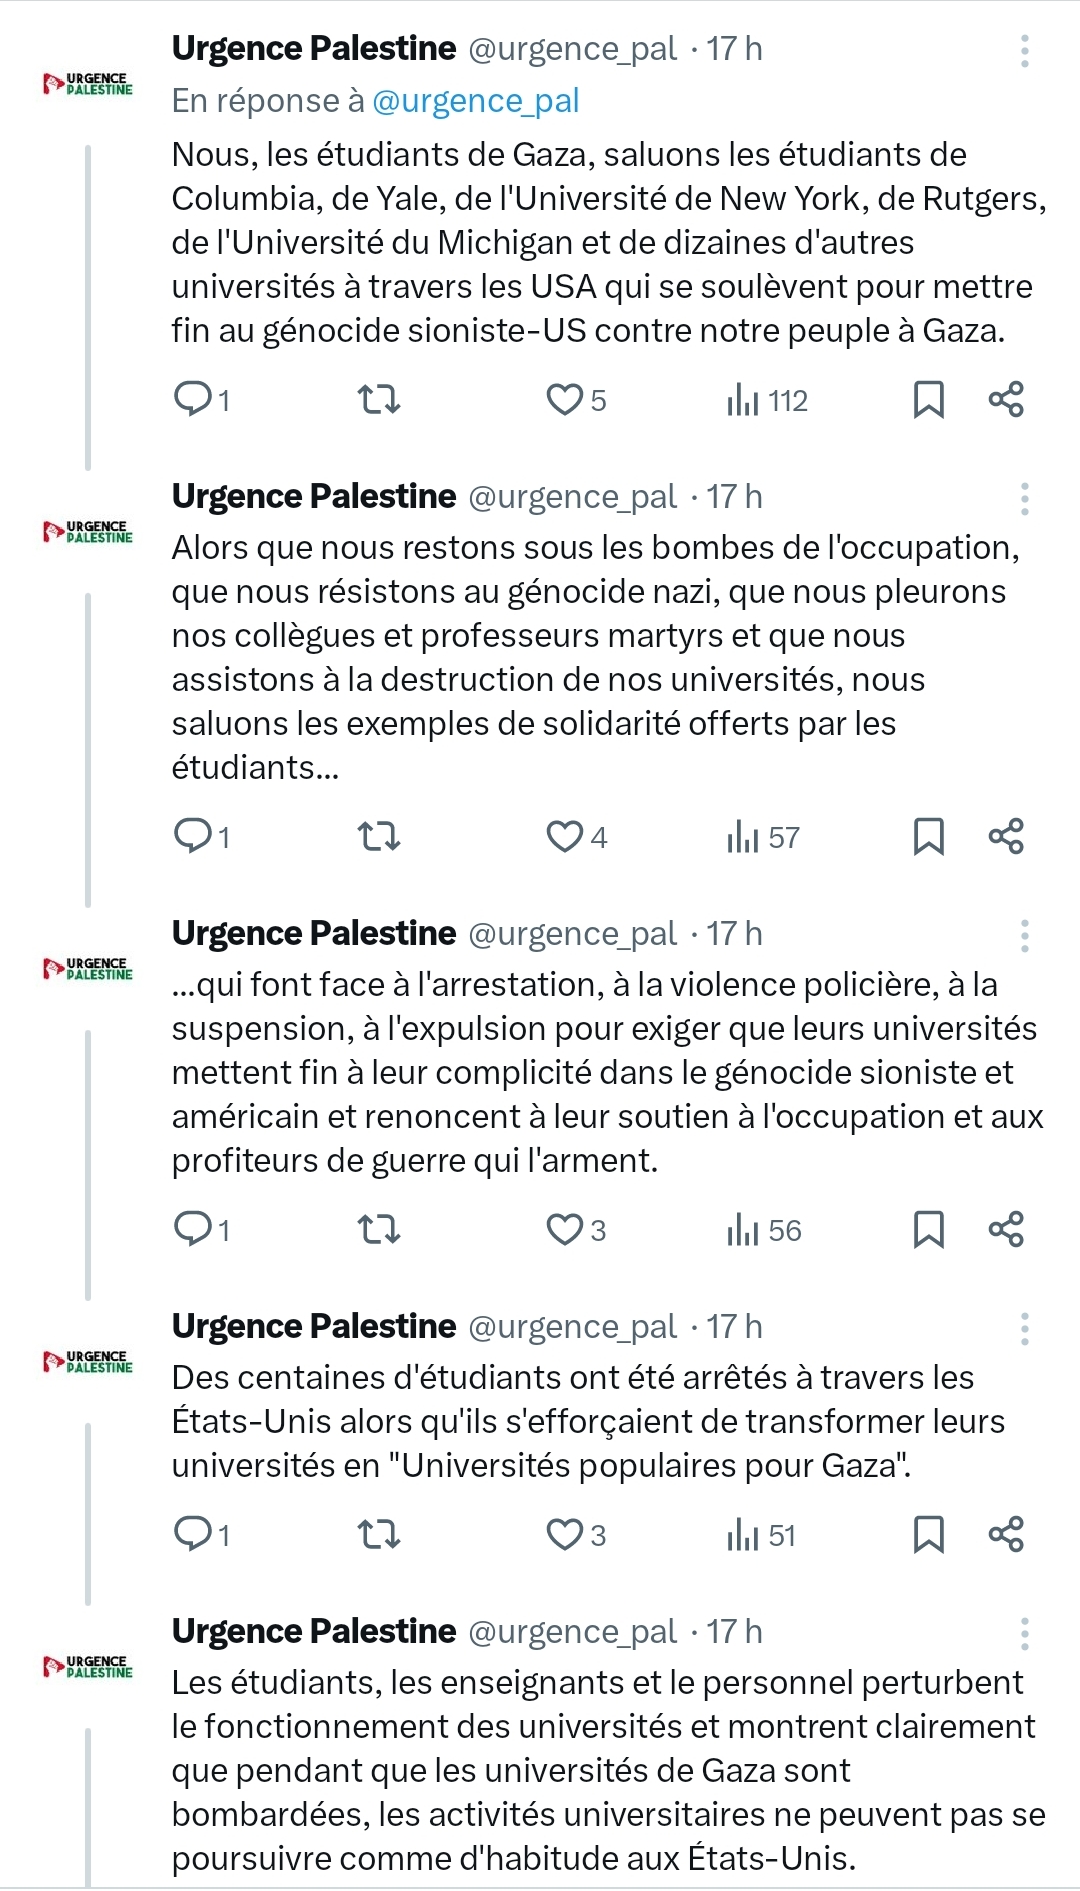Like the 'Alors que nous restons' tweet
The width and height of the screenshot is (1080, 1891).
(565, 836)
